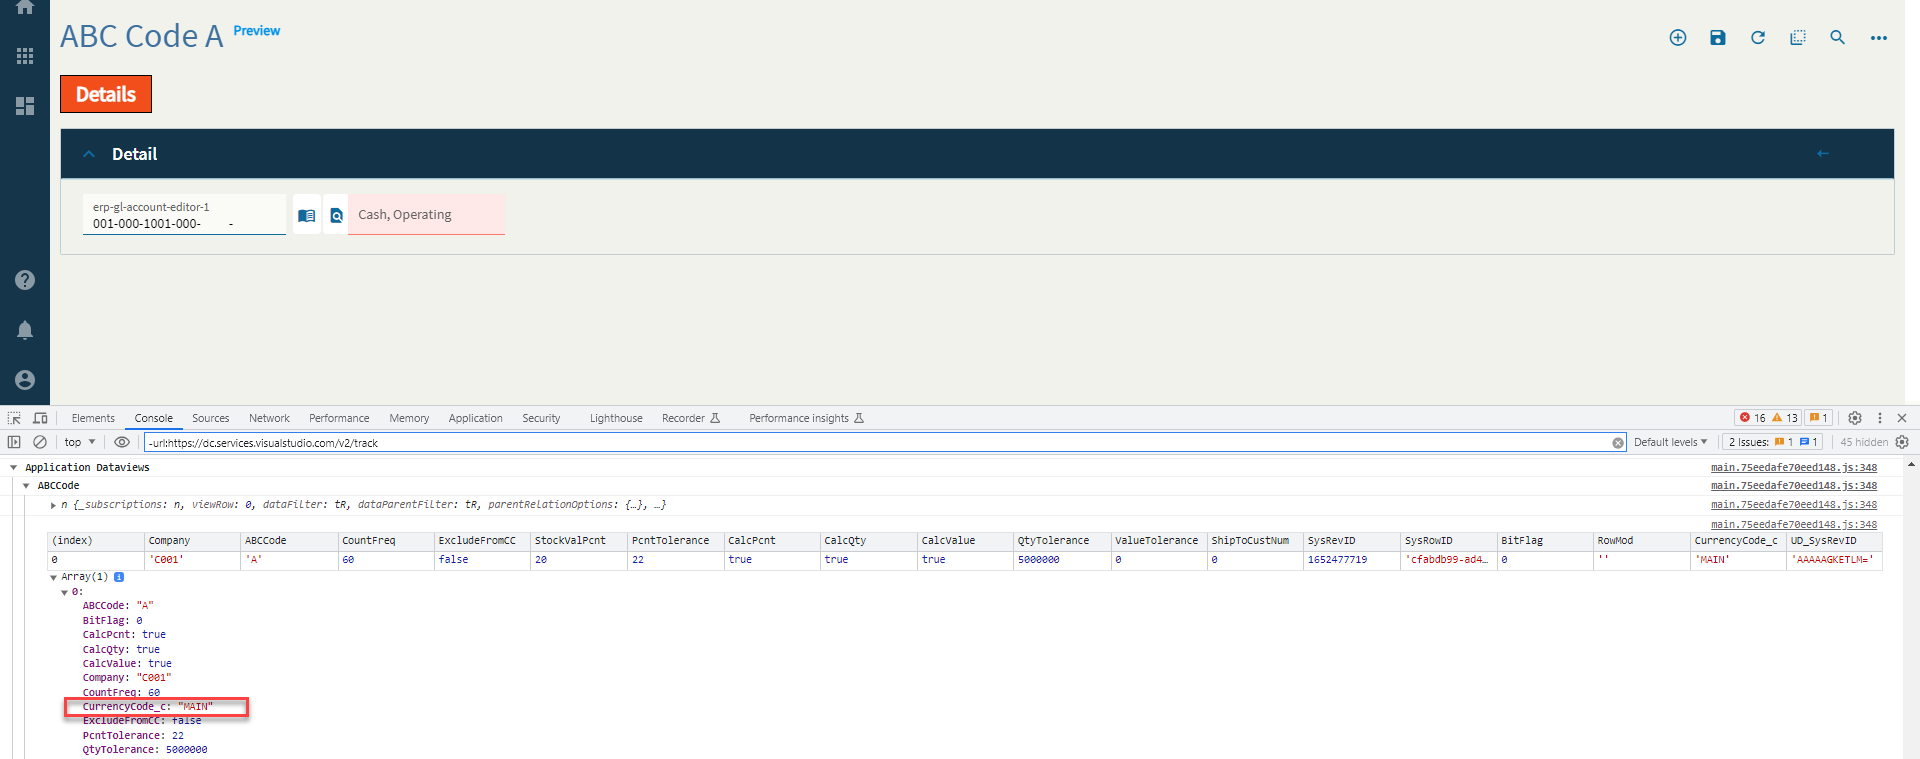Image resolution: width=1920 pixels, height=759 pixels.
Task: Switch to the Elements tab
Action: click(x=93, y=418)
